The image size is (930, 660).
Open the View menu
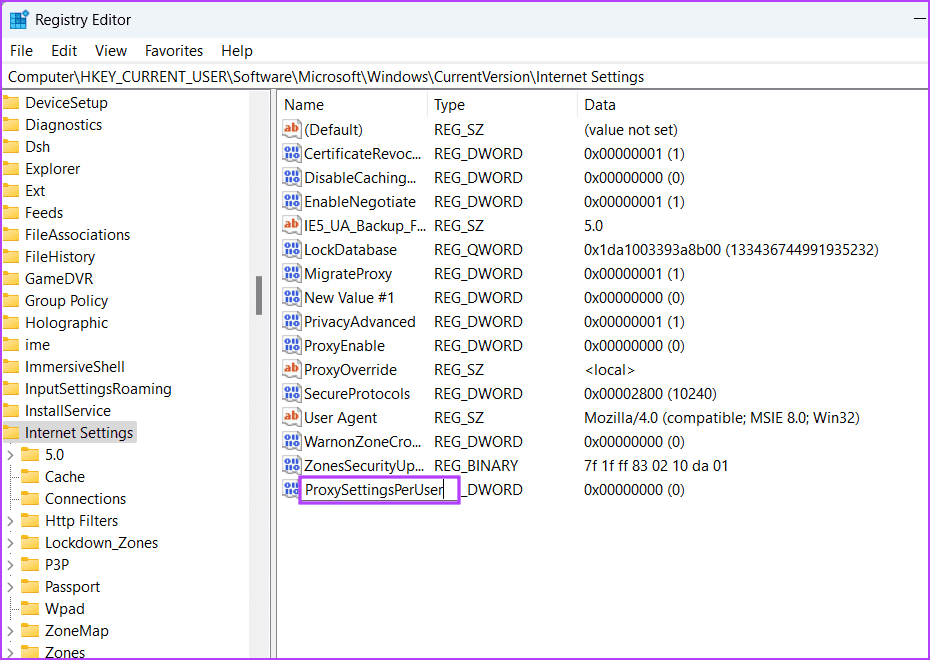[x=111, y=51]
